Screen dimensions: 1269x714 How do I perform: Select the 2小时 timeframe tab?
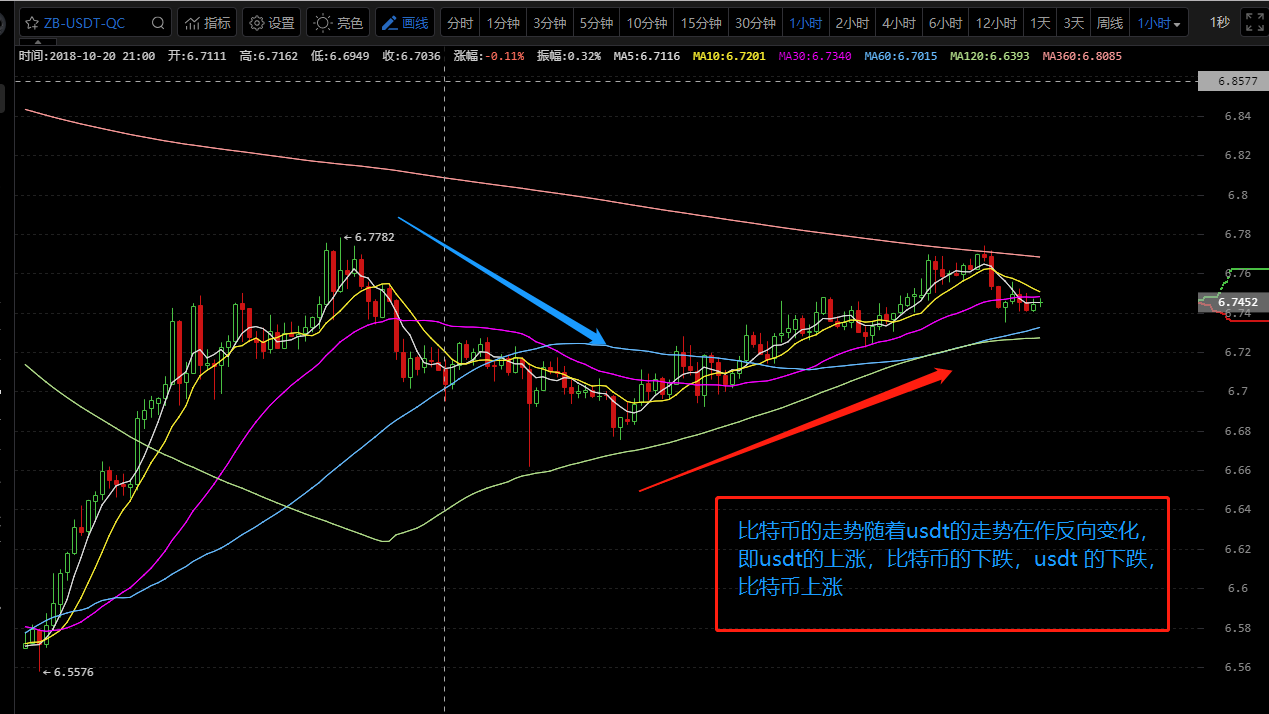click(x=851, y=23)
